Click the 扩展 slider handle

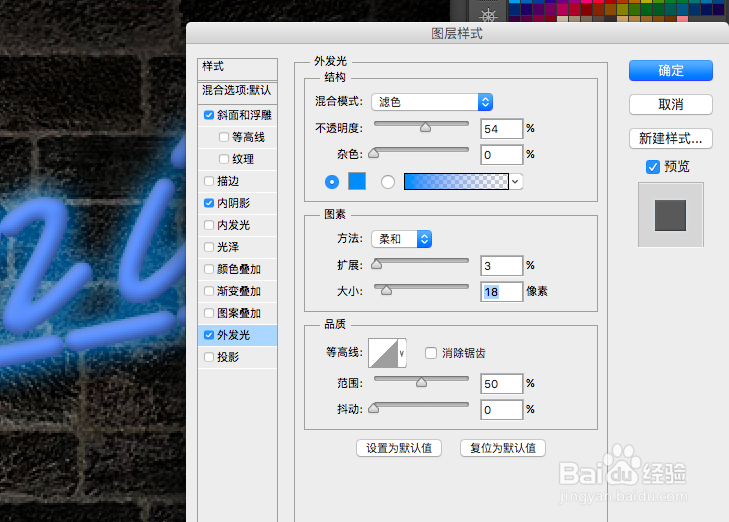tap(376, 264)
